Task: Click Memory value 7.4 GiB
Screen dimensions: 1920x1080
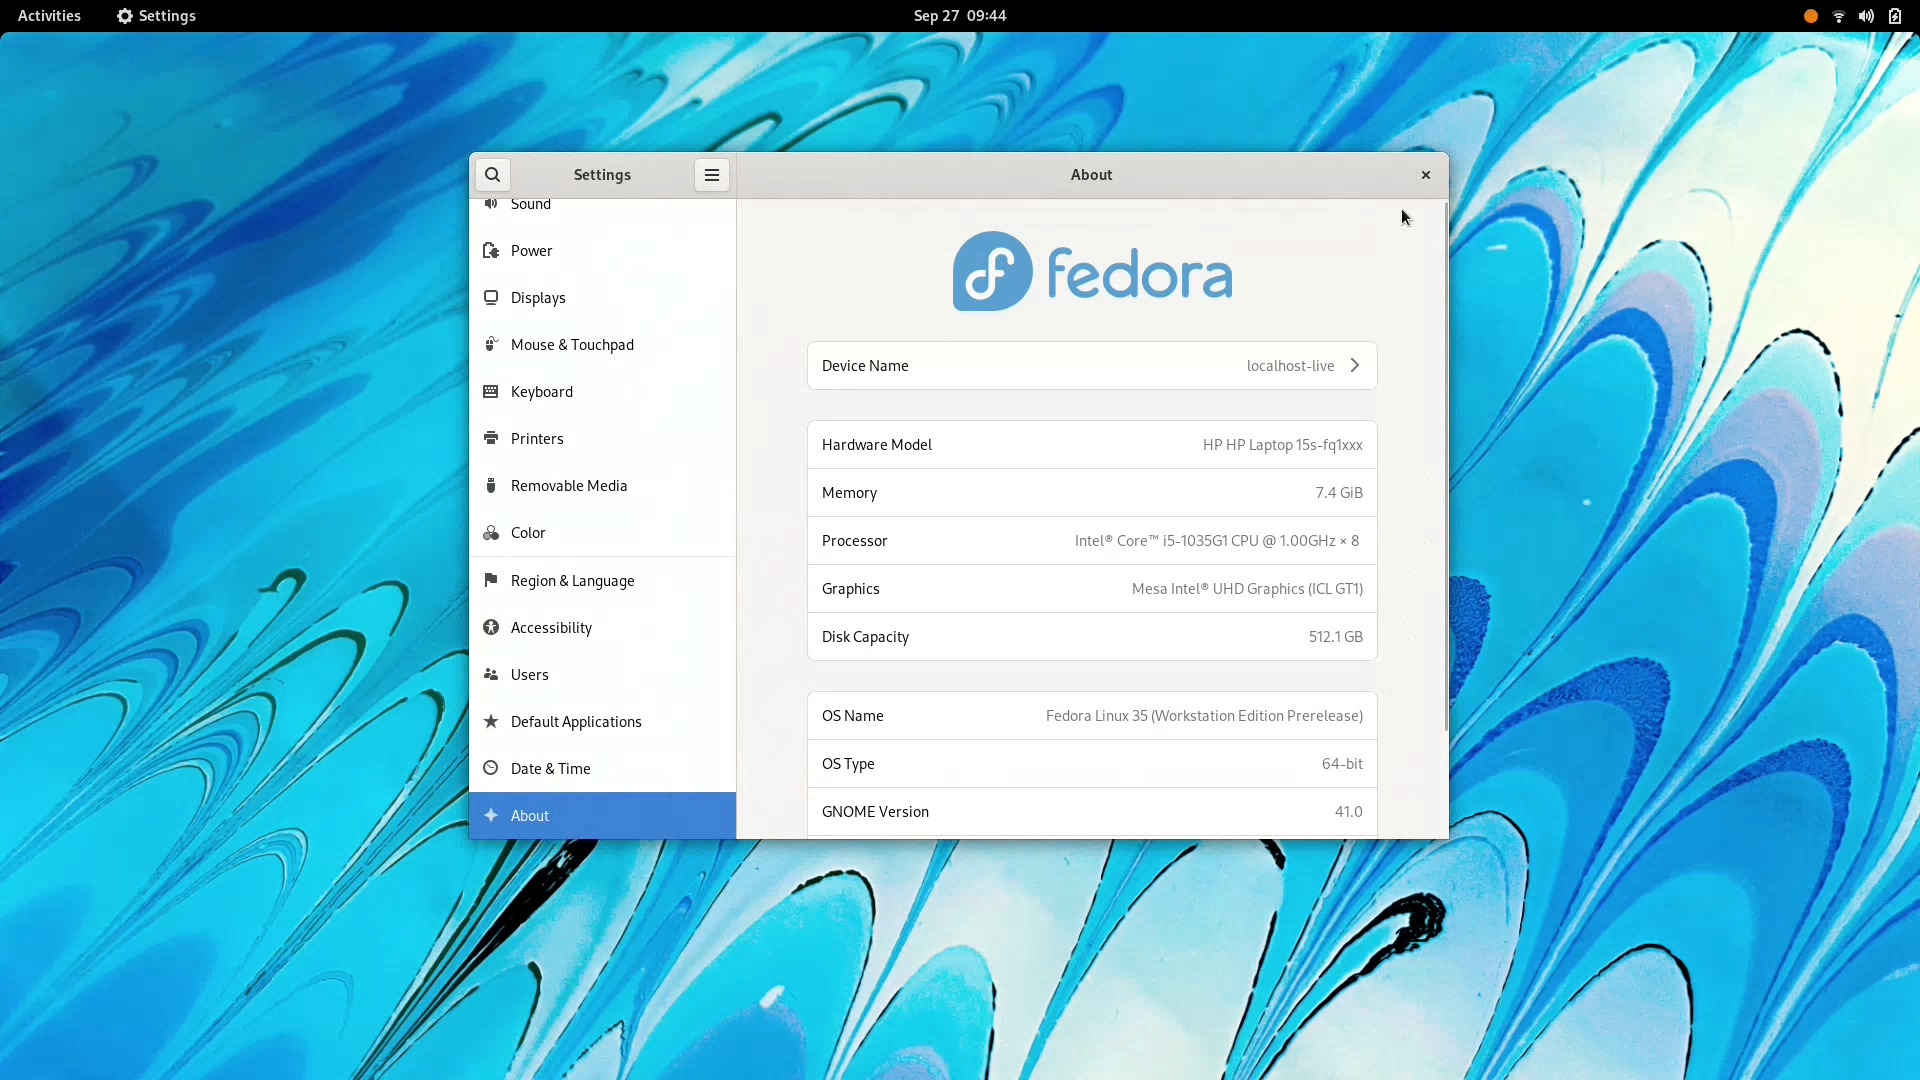Action: pos(1339,492)
